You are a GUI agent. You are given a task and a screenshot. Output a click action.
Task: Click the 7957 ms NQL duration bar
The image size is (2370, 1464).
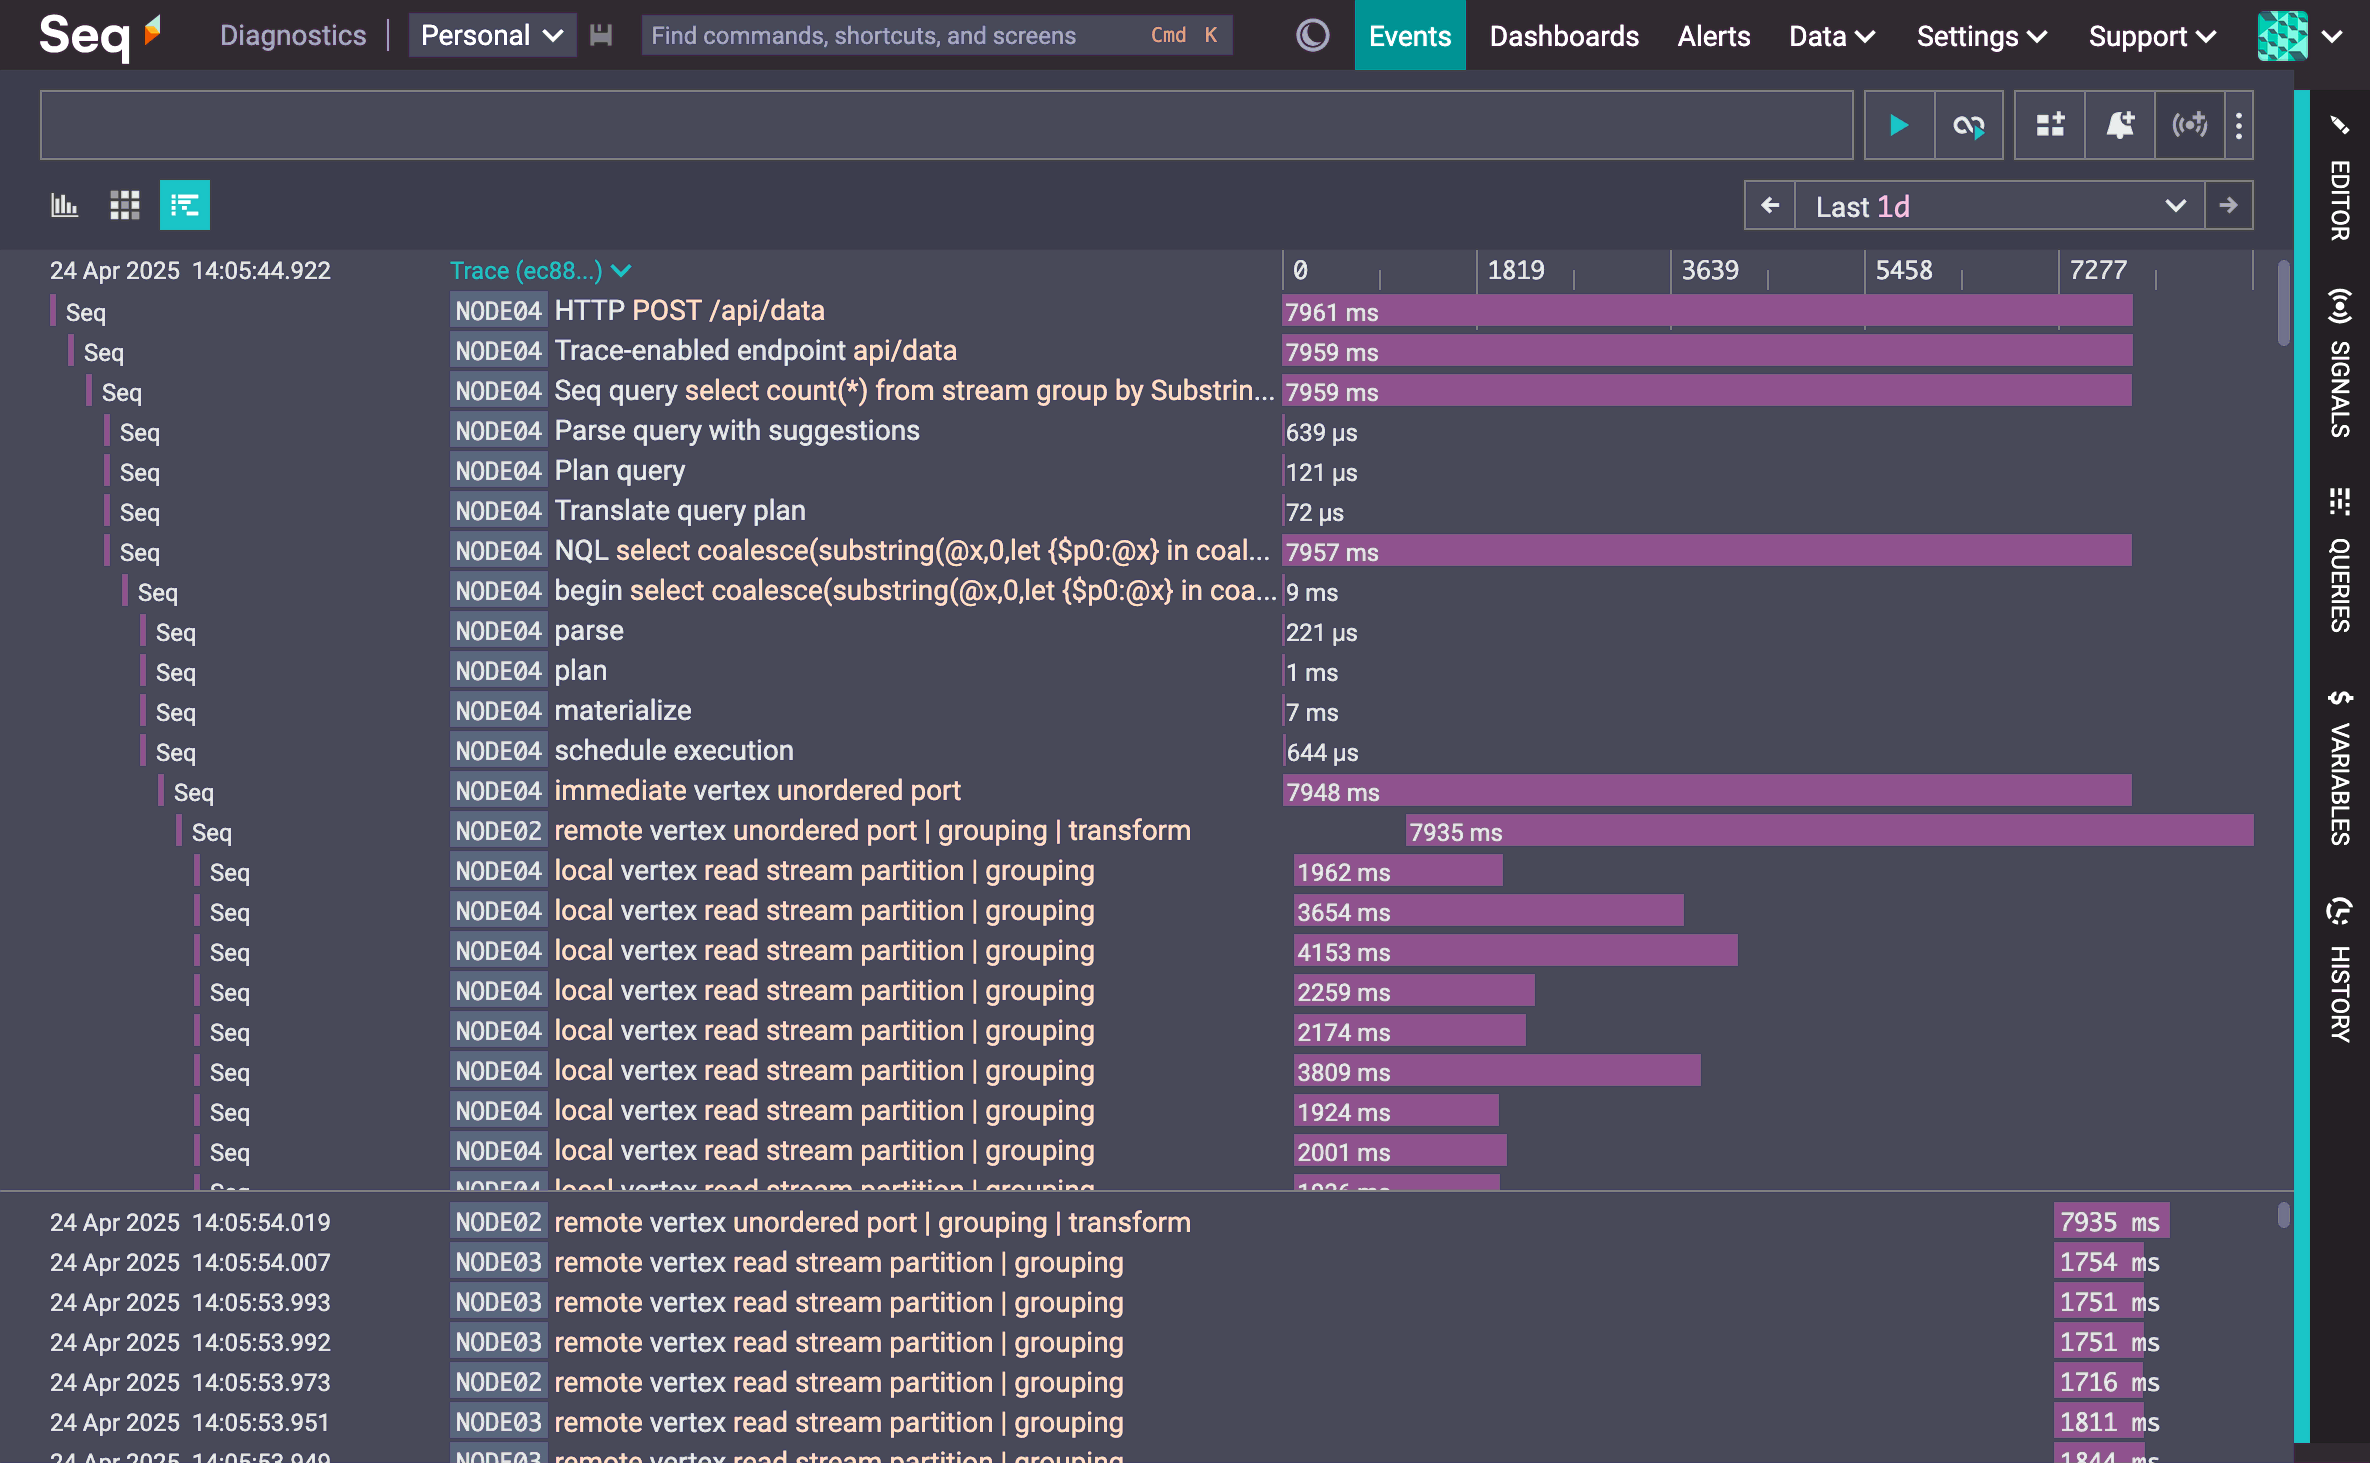click(x=1707, y=551)
